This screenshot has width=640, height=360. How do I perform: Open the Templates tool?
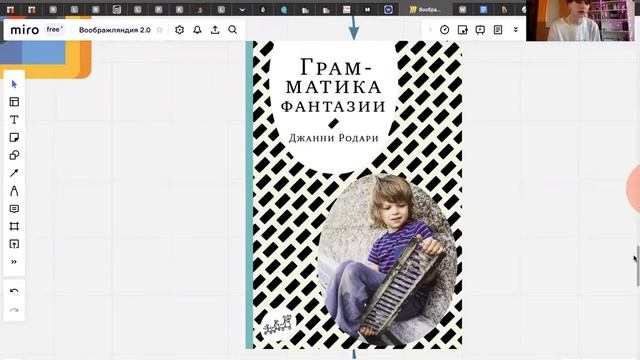point(14,102)
